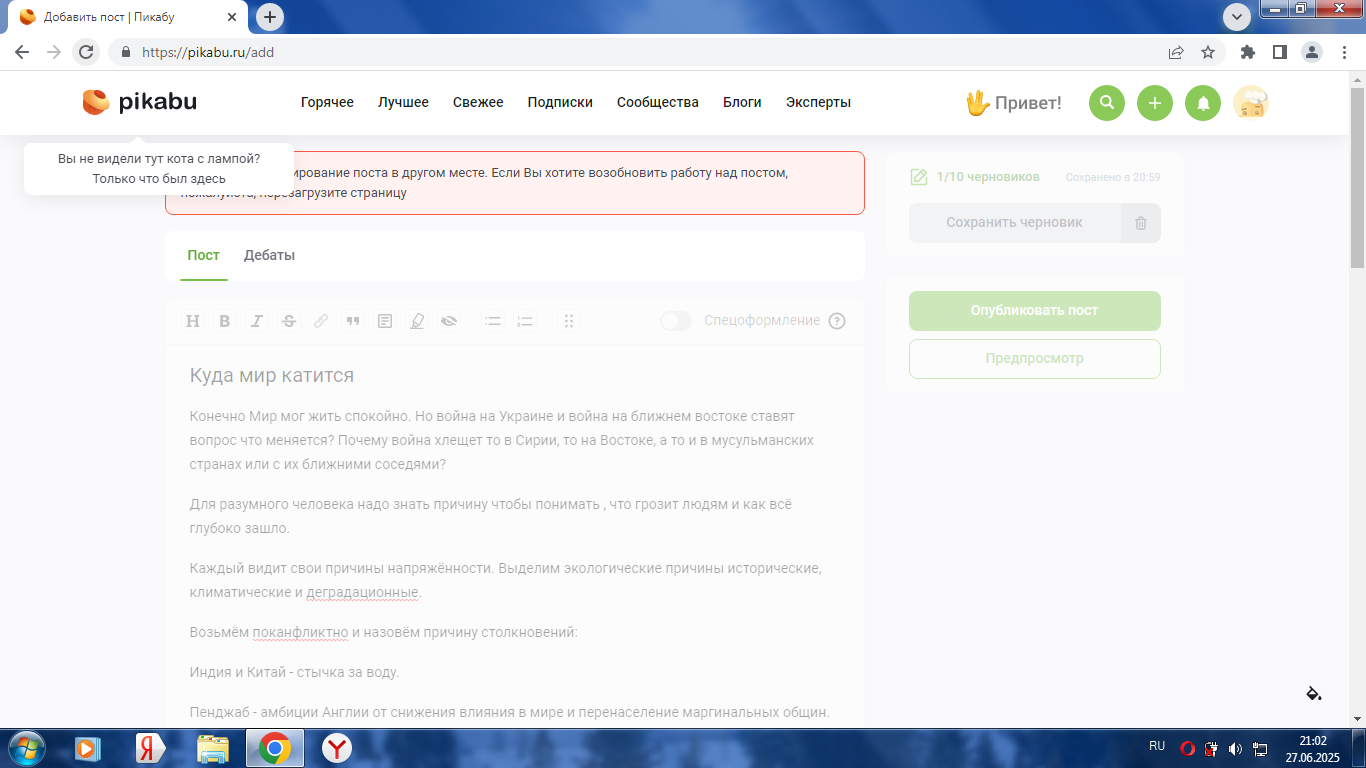Insert a quote block

pyautogui.click(x=353, y=321)
